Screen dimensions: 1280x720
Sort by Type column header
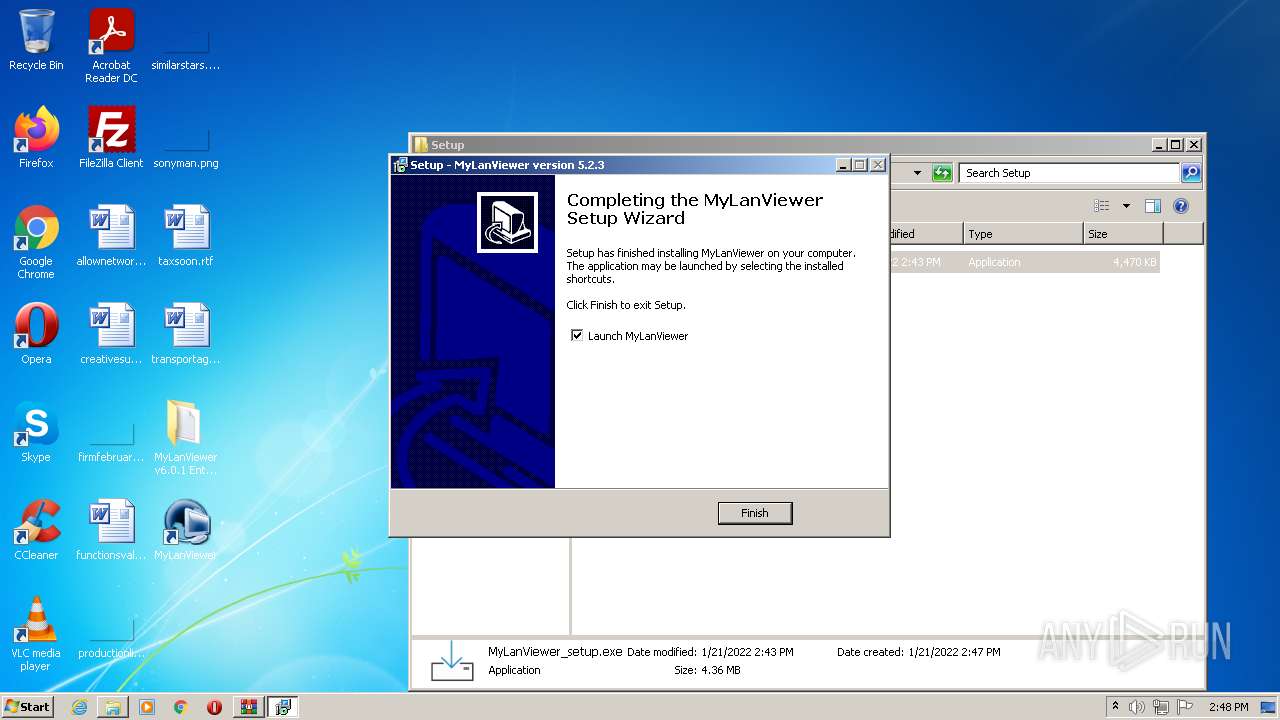1023,234
